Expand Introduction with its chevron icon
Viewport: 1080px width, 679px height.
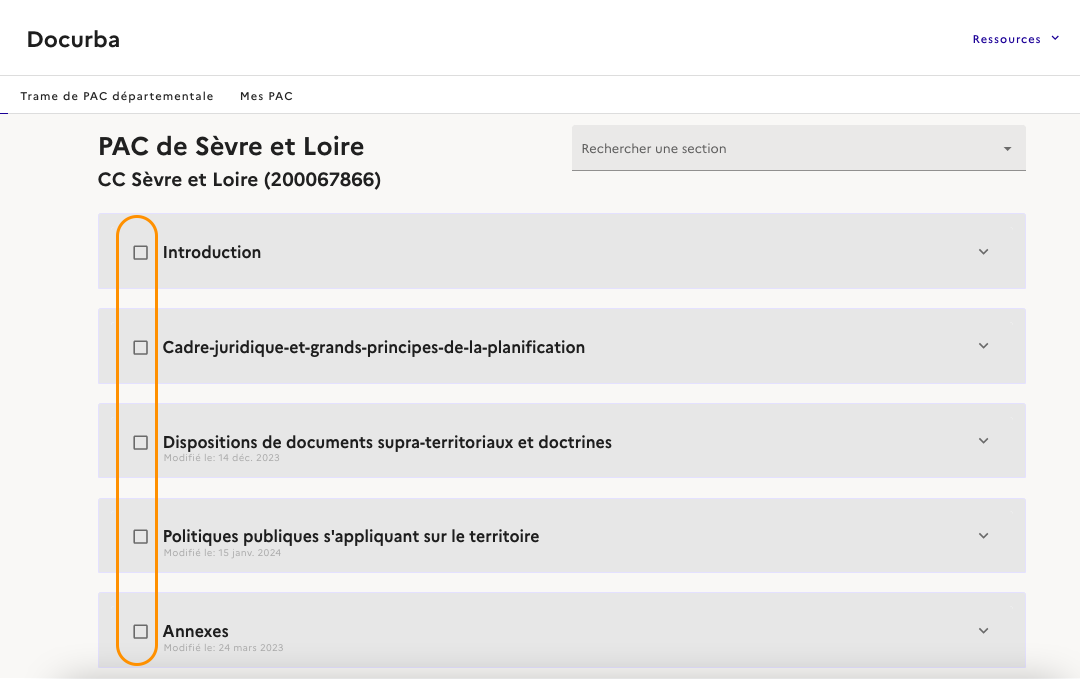click(983, 252)
